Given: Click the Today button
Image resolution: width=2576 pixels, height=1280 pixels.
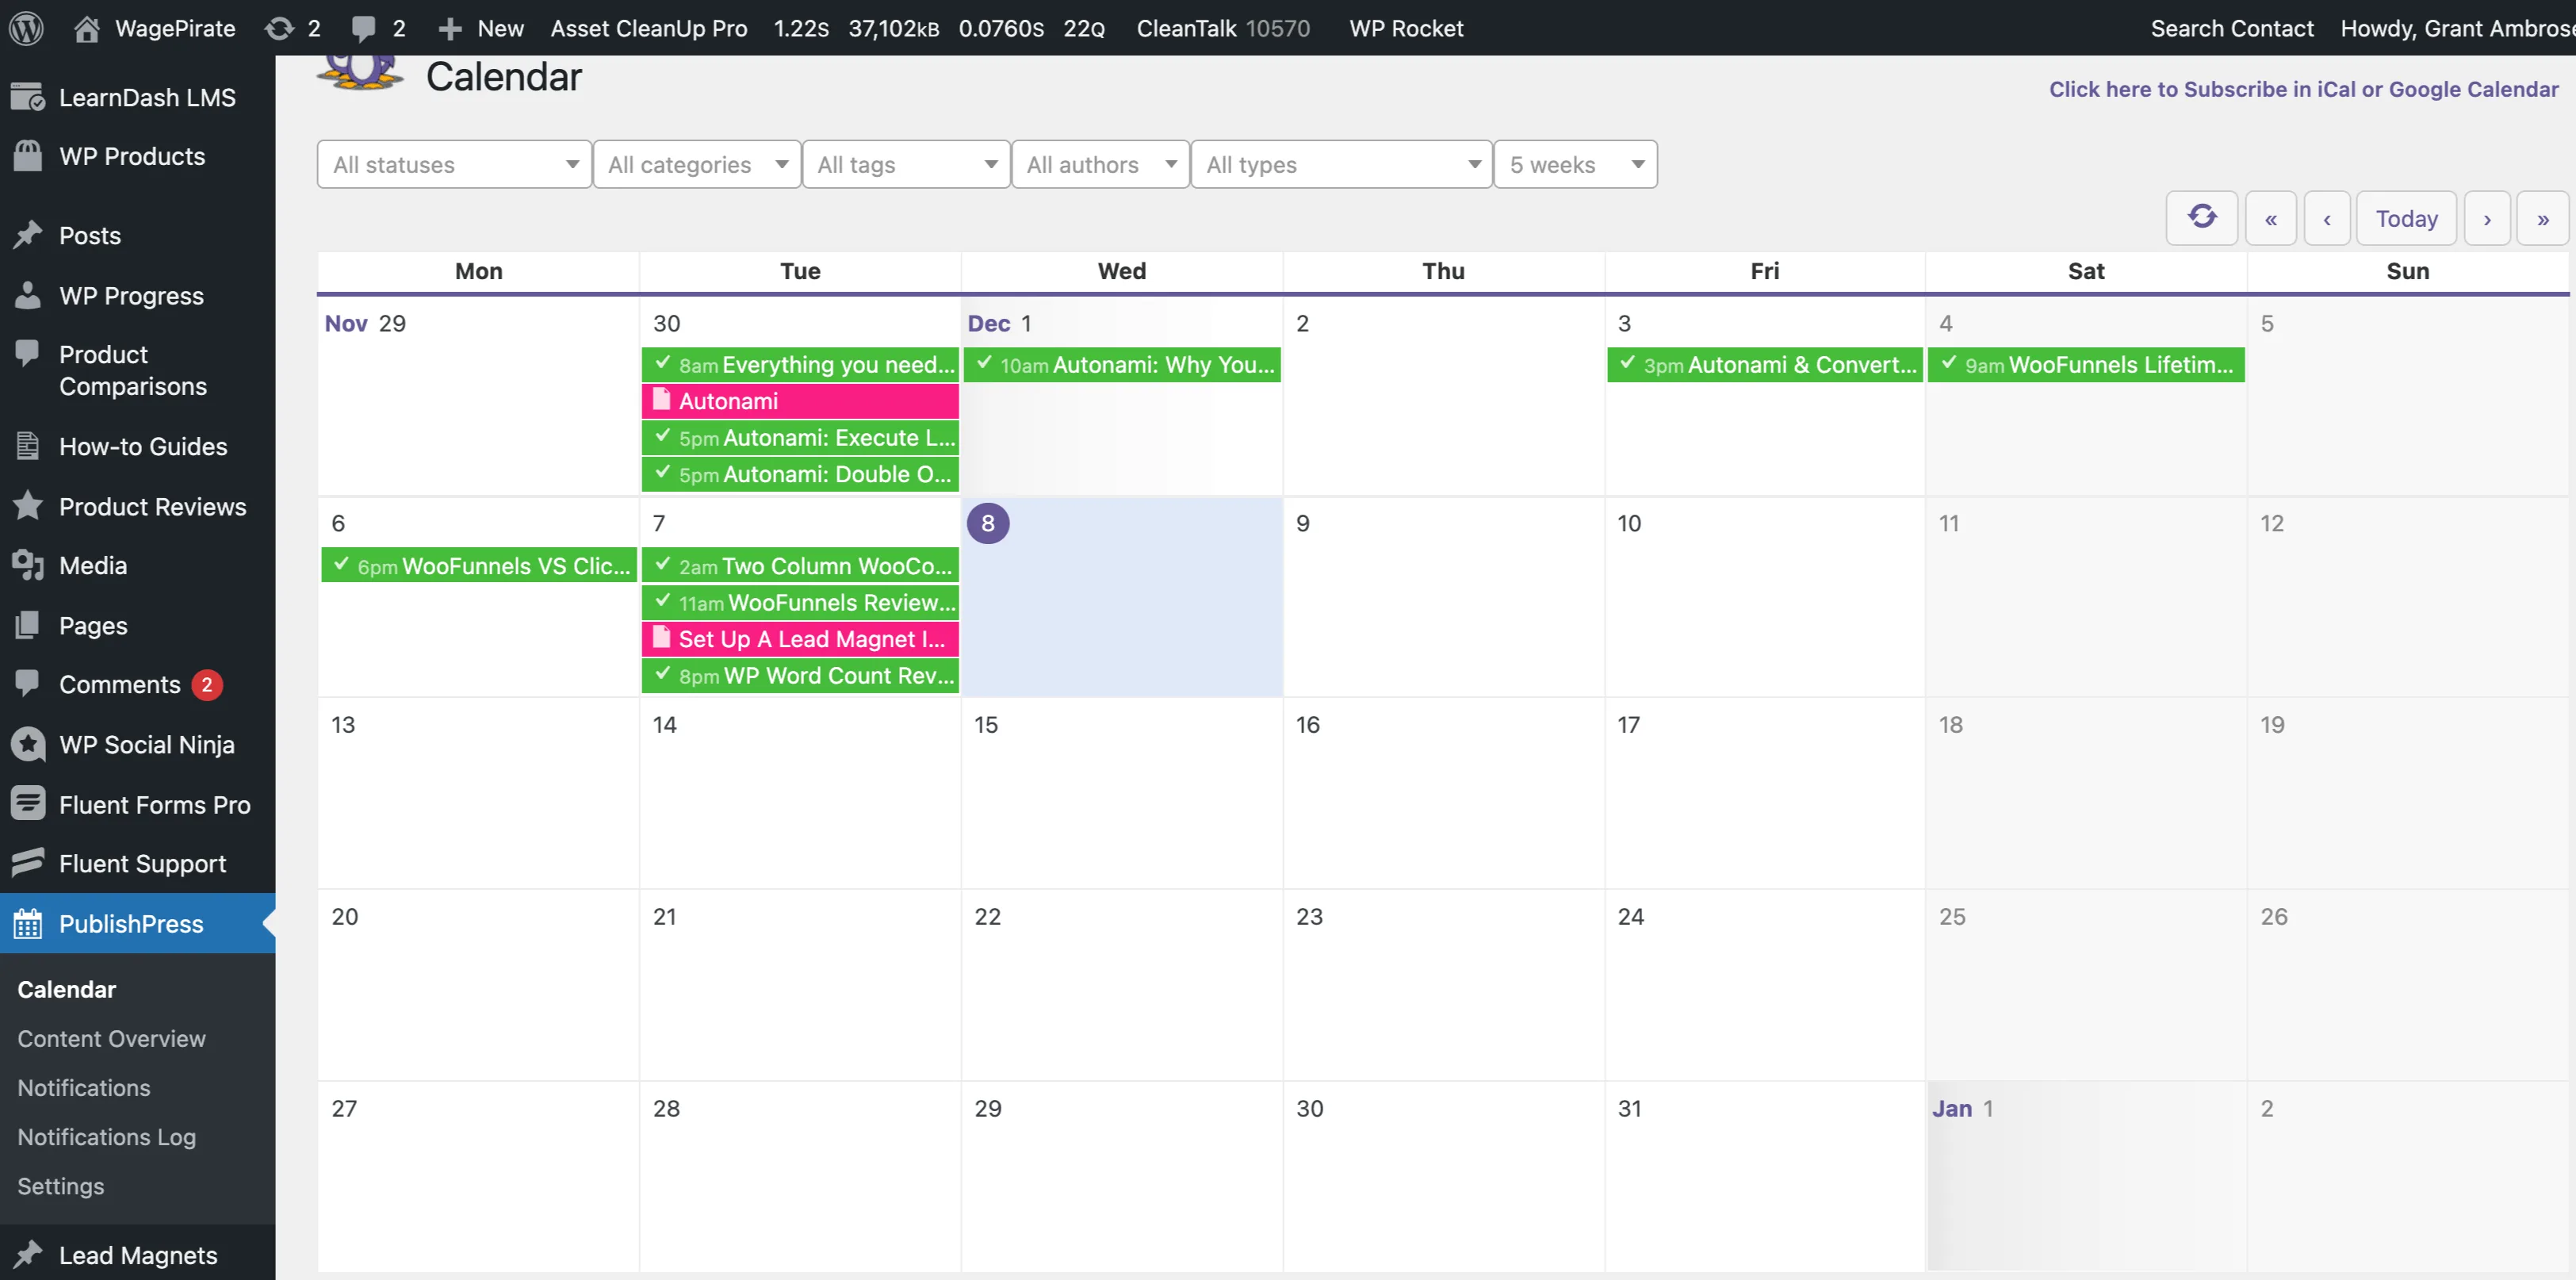Looking at the screenshot, I should (2406, 218).
